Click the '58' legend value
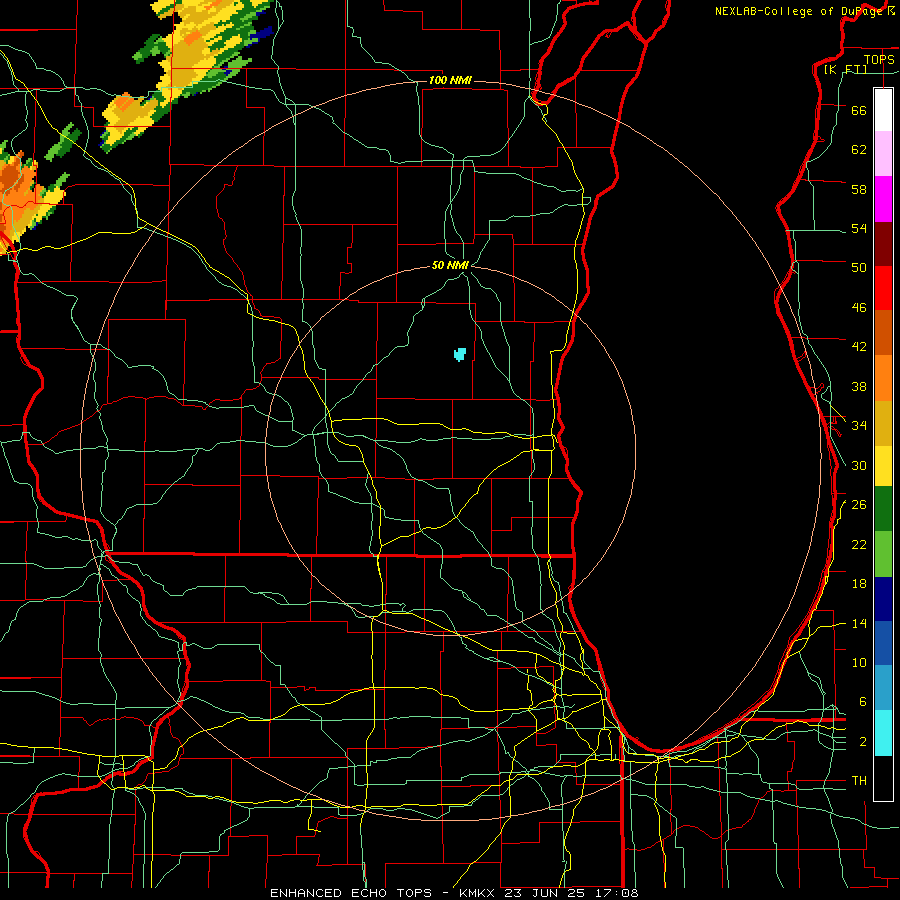The width and height of the screenshot is (900, 900). 859,189
